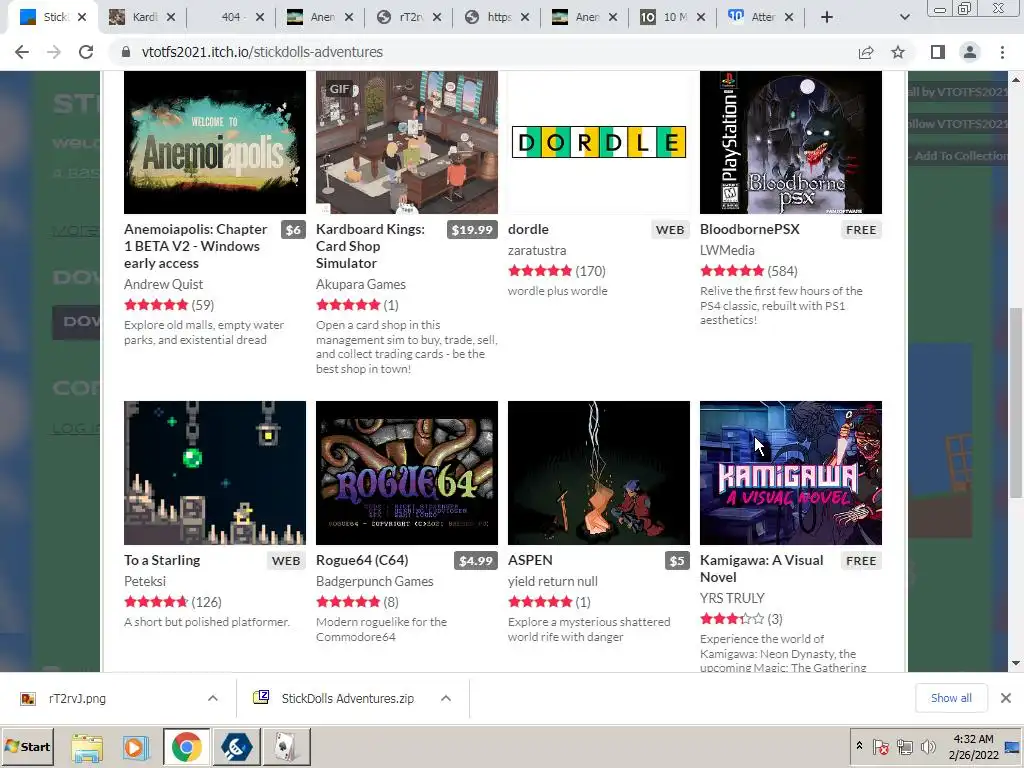
Task: Open the dordle title link
Action: pyautogui.click(x=528, y=229)
